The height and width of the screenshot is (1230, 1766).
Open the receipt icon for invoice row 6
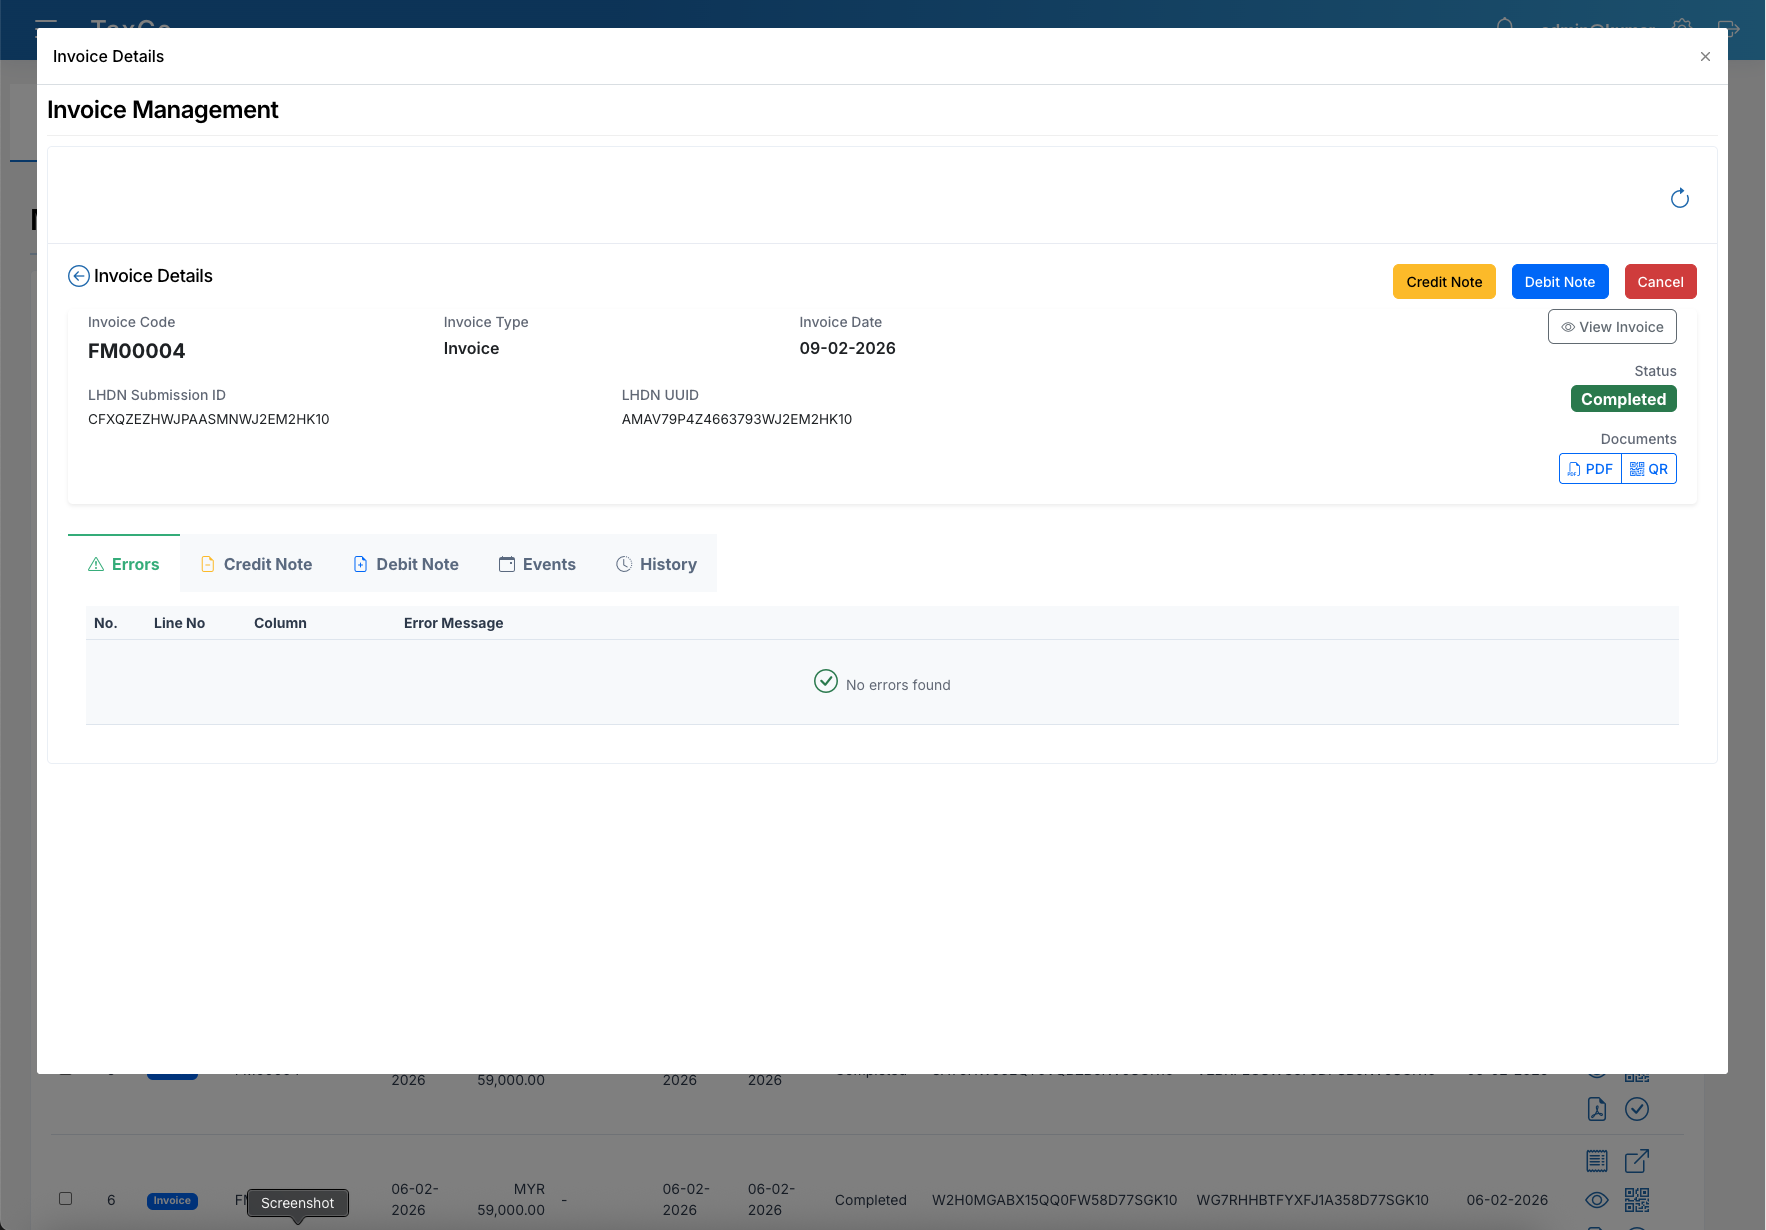pos(1597,1161)
